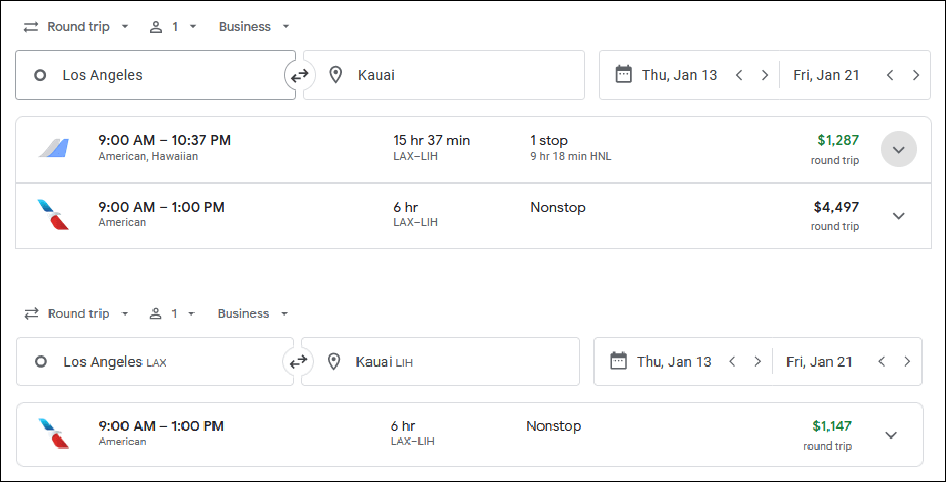
Task: Open the passenger count dropdown in the lower form
Action: tap(173, 314)
